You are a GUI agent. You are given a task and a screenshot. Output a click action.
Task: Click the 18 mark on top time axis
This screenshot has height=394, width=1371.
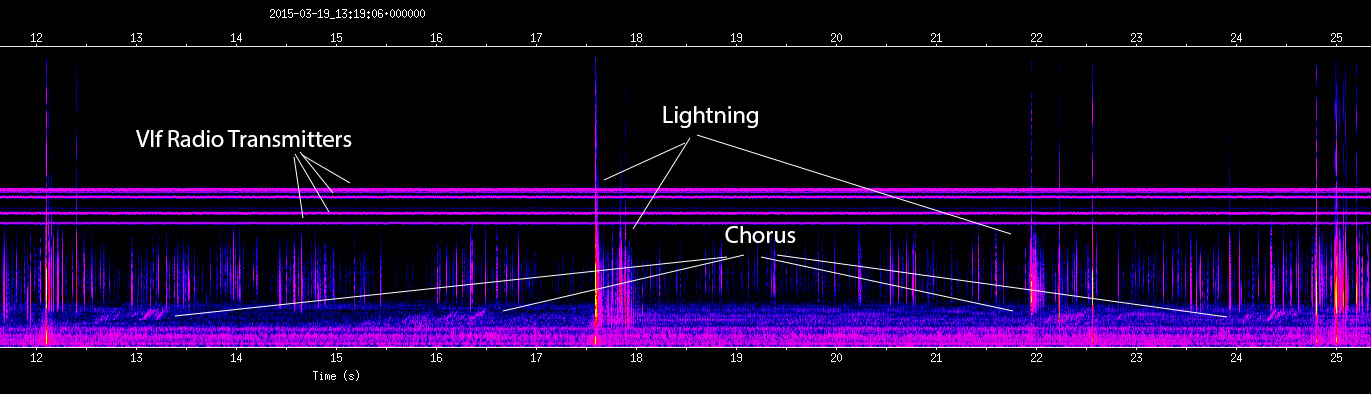(x=637, y=37)
